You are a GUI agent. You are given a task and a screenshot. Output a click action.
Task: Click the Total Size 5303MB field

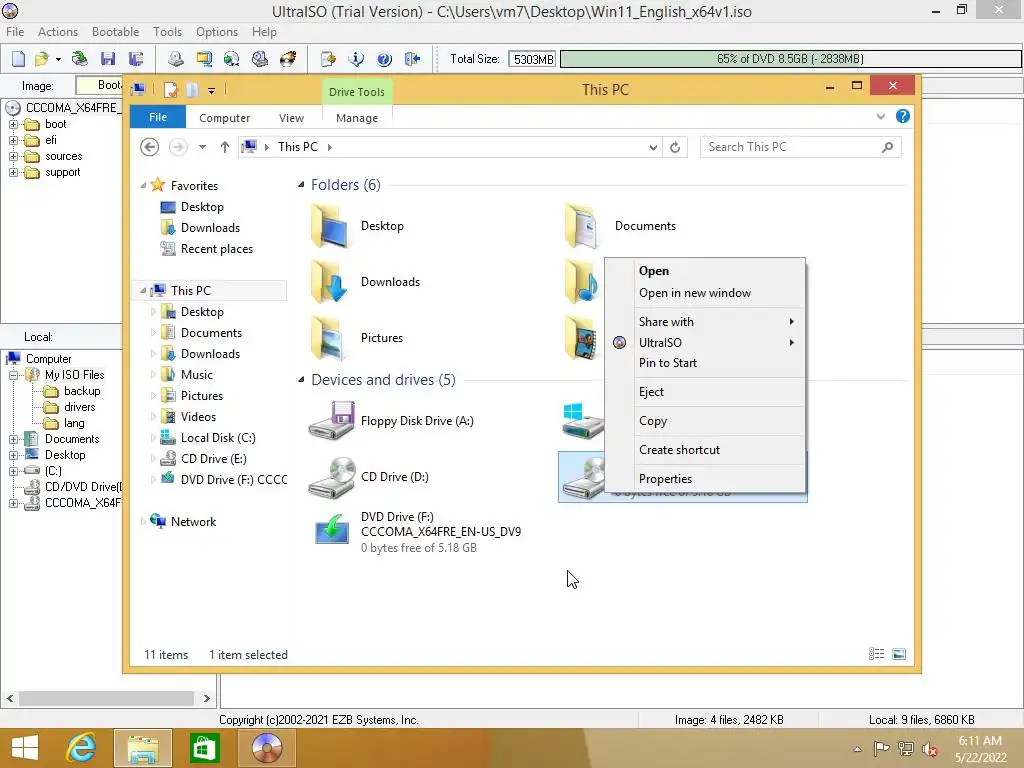point(532,59)
